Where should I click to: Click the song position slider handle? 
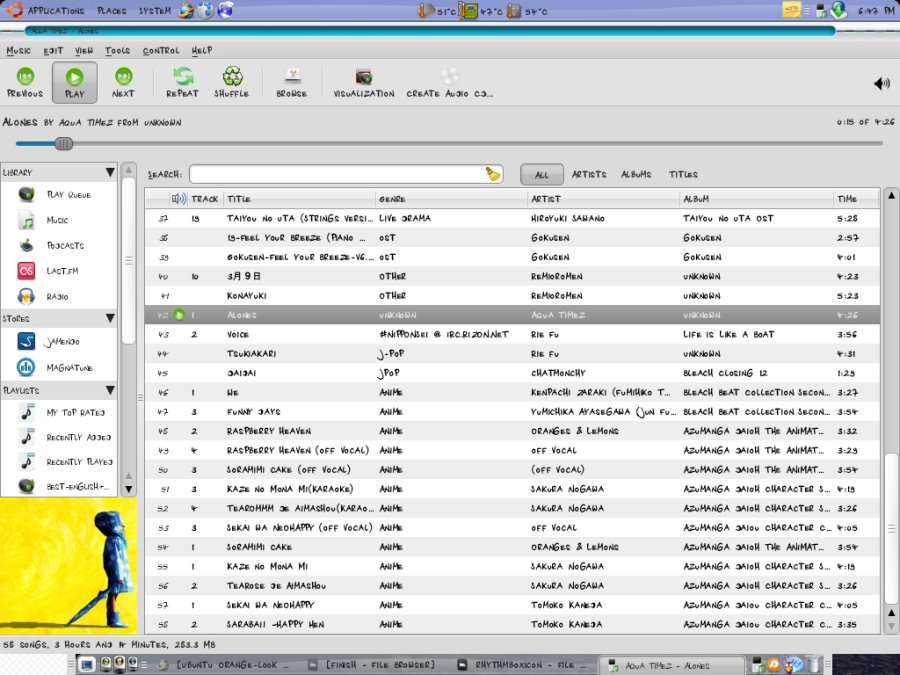click(x=64, y=143)
